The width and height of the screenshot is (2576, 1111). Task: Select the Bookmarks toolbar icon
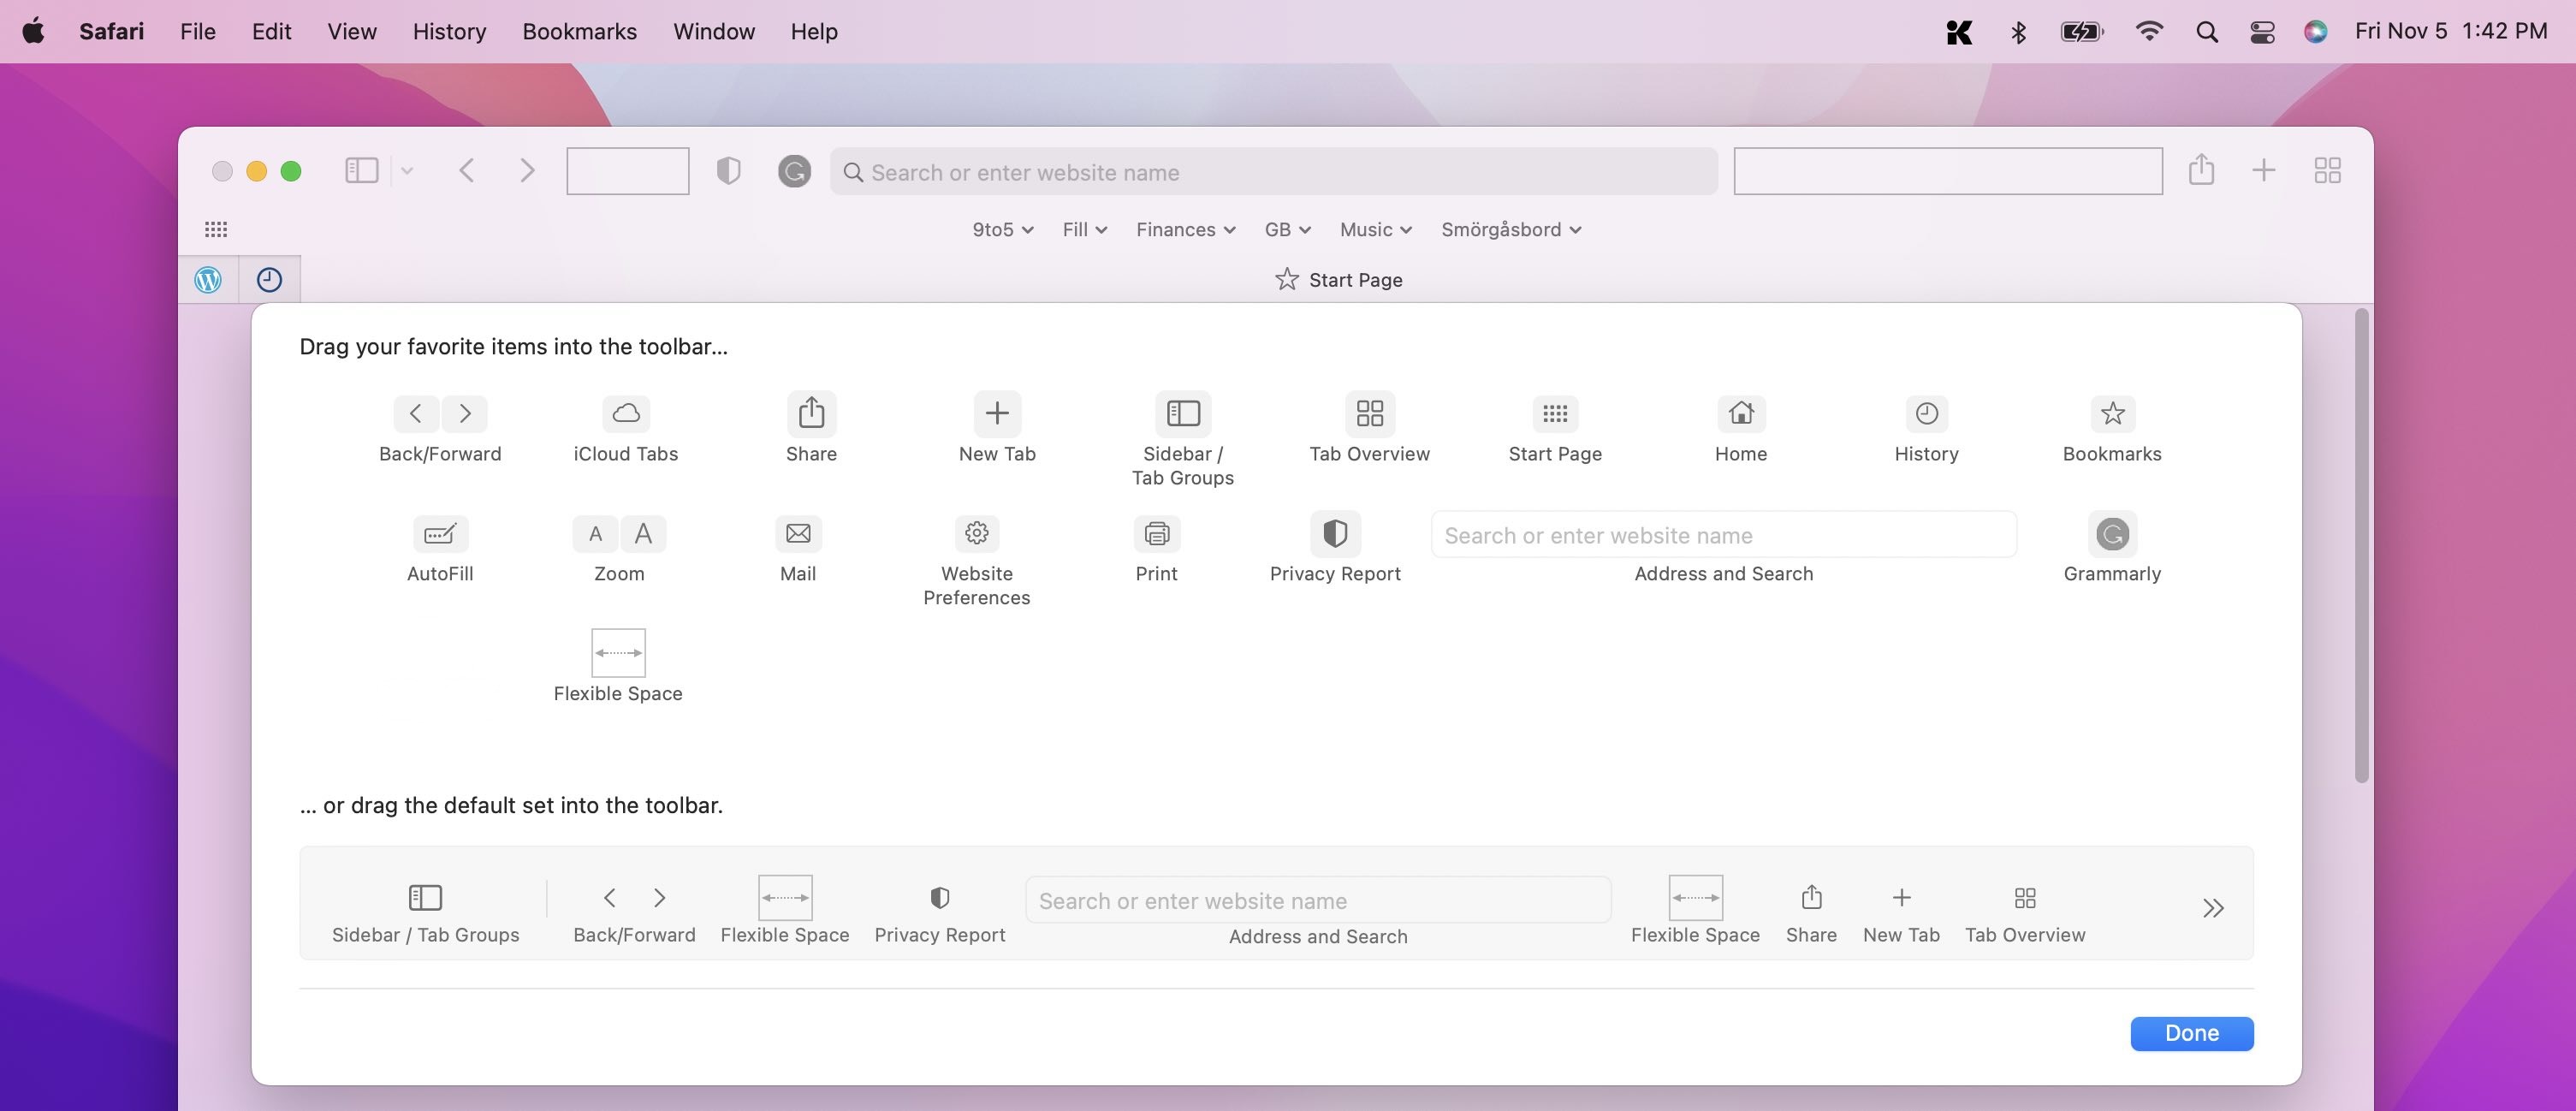2111,413
